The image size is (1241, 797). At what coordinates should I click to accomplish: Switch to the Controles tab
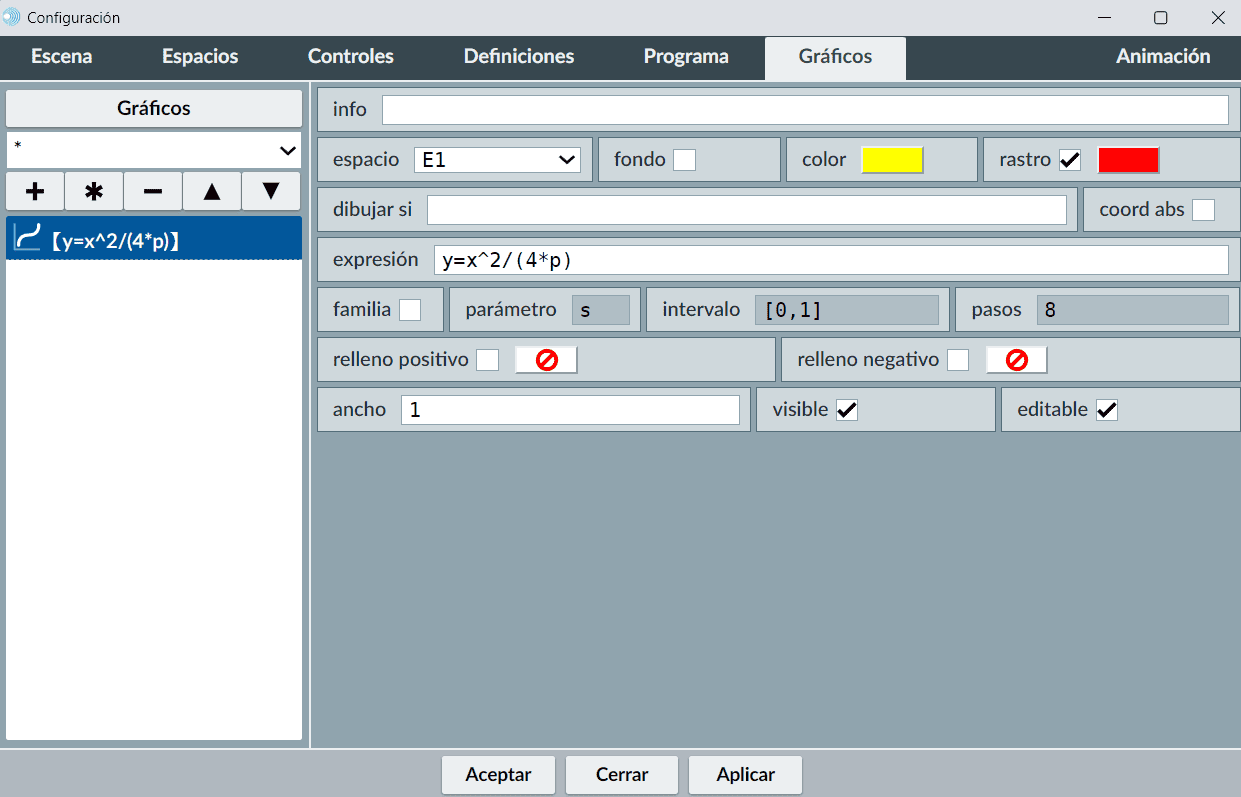(350, 57)
